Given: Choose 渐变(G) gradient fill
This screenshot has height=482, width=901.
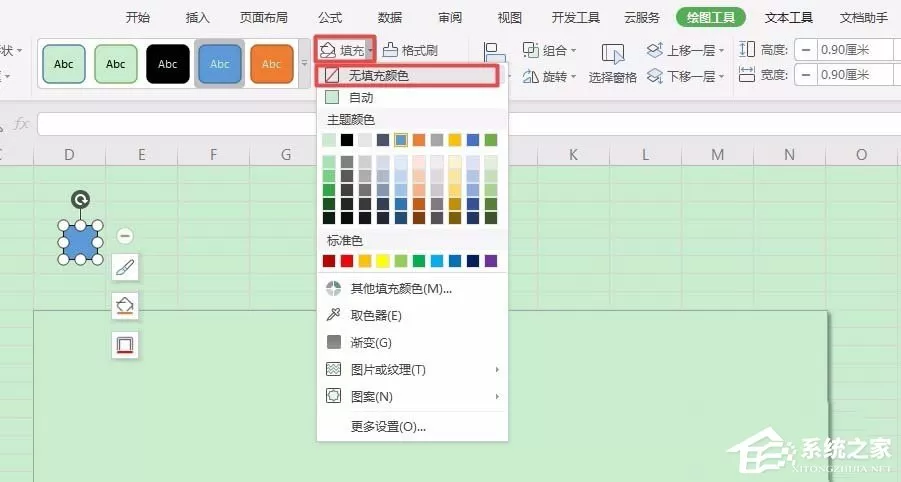Looking at the screenshot, I should tap(412, 342).
